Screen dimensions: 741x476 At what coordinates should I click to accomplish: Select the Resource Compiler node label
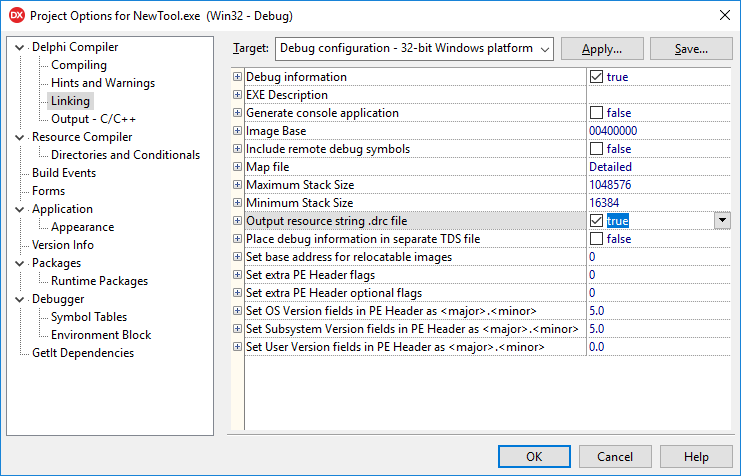pyautogui.click(x=82, y=137)
